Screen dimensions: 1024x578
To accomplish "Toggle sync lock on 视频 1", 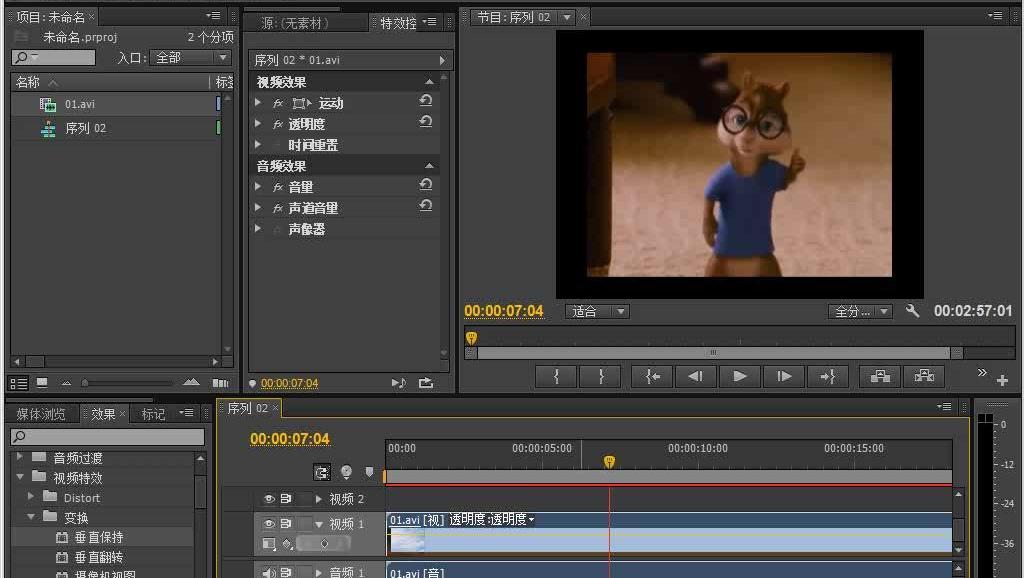I will pos(286,524).
